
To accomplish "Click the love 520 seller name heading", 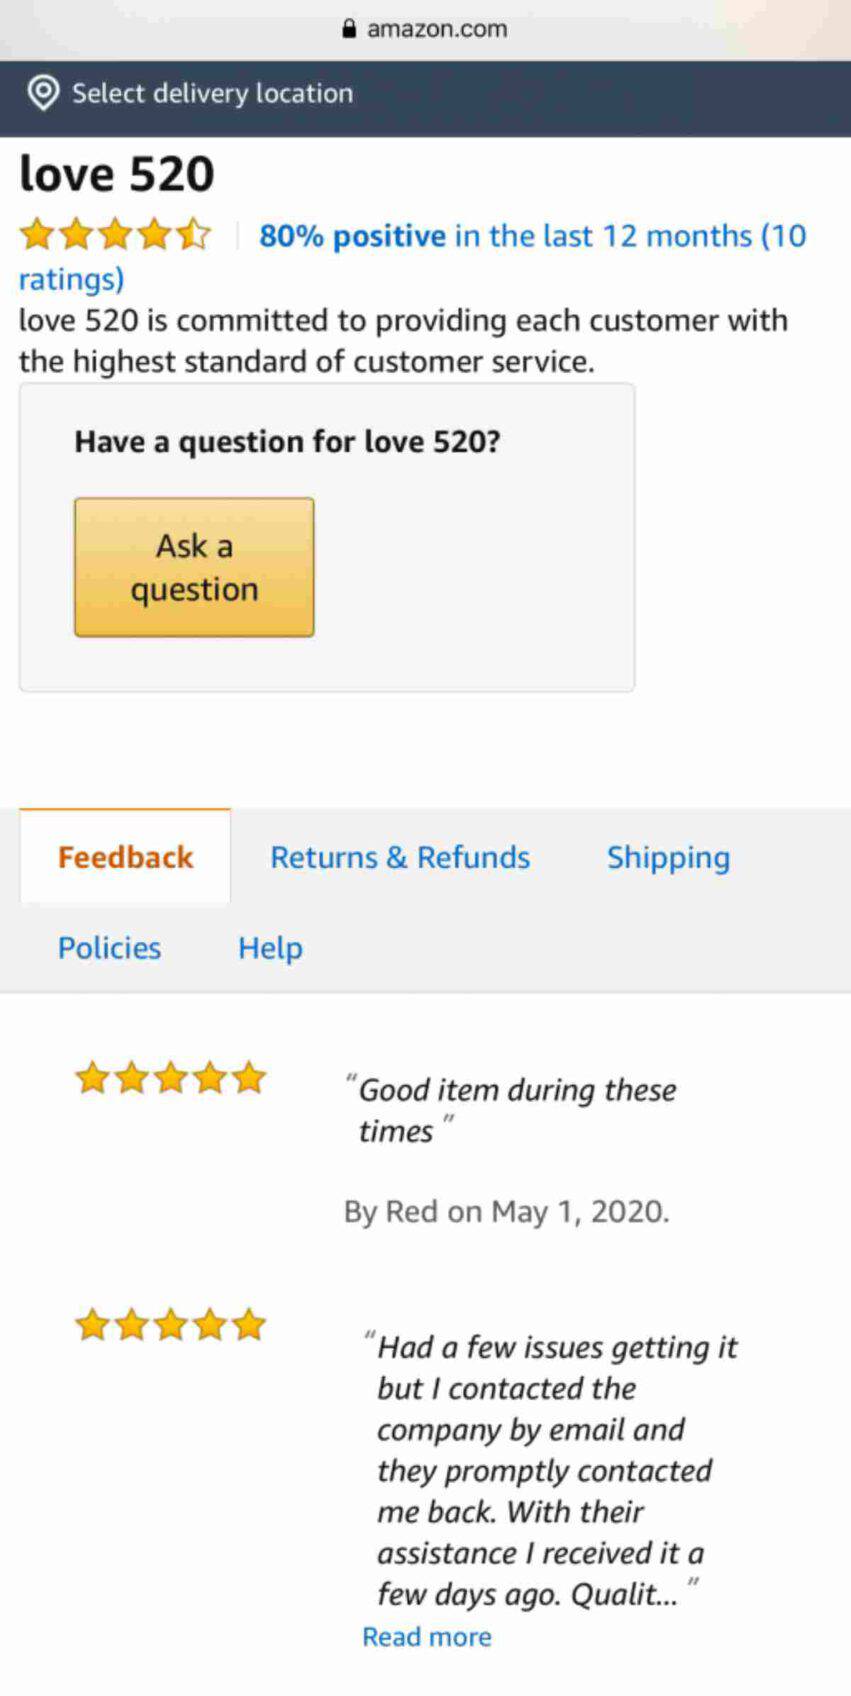I will pyautogui.click(x=117, y=174).
